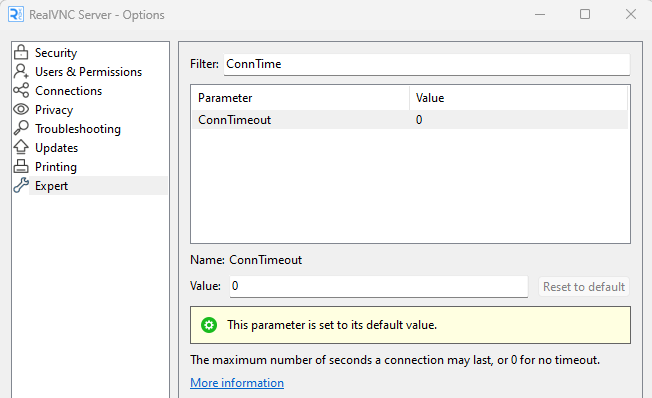
Task: Open the Users & Permissions page
Action: [x=89, y=72]
